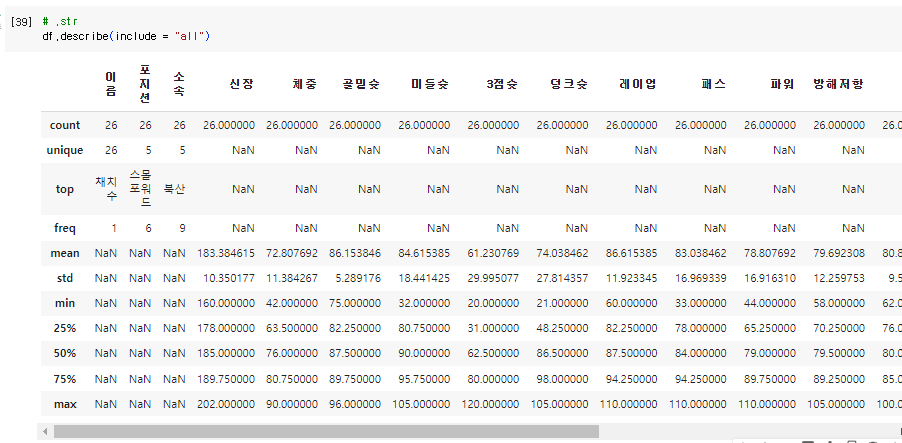The height and width of the screenshot is (443, 902).
Task: Click the top value '북산' in 소속 column
Action: tap(174, 189)
